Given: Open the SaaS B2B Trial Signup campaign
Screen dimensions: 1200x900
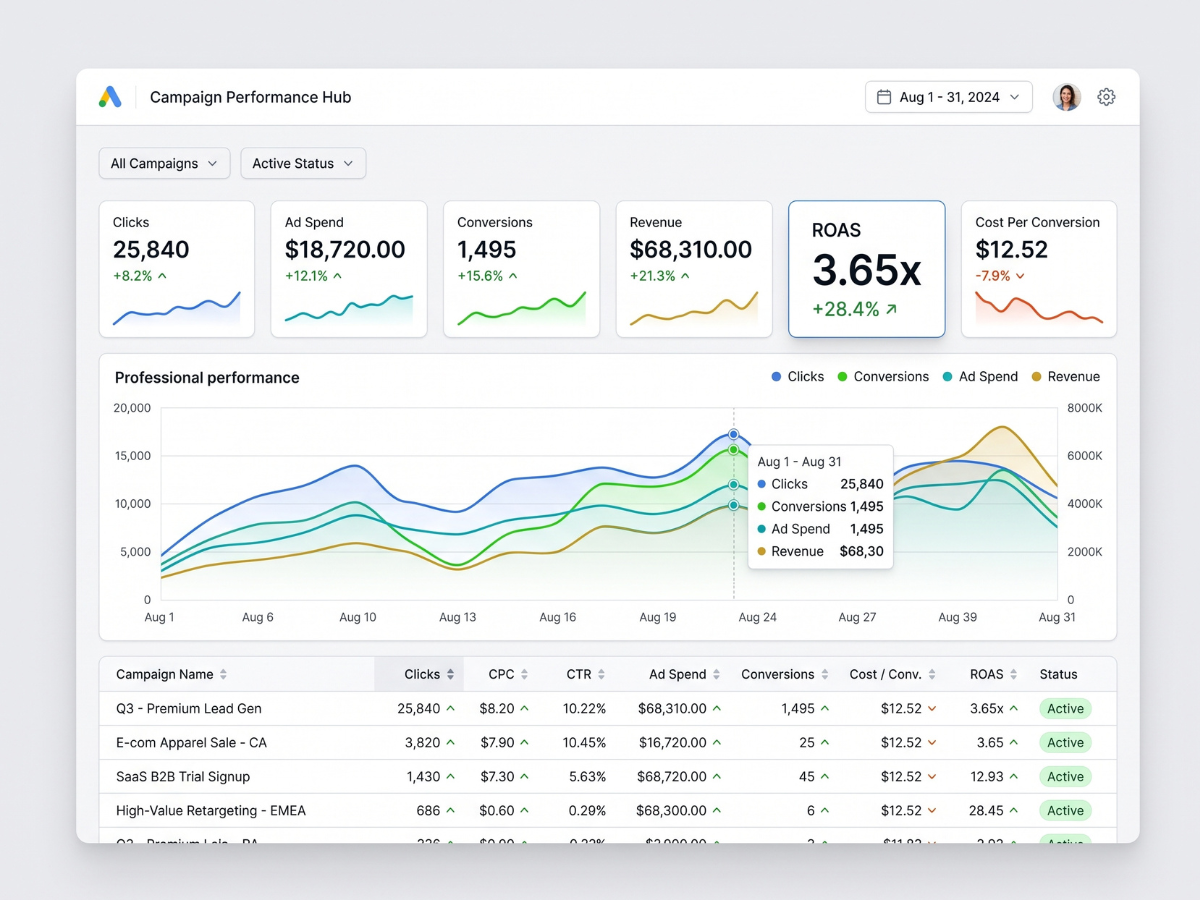Looking at the screenshot, I should pos(183,777).
